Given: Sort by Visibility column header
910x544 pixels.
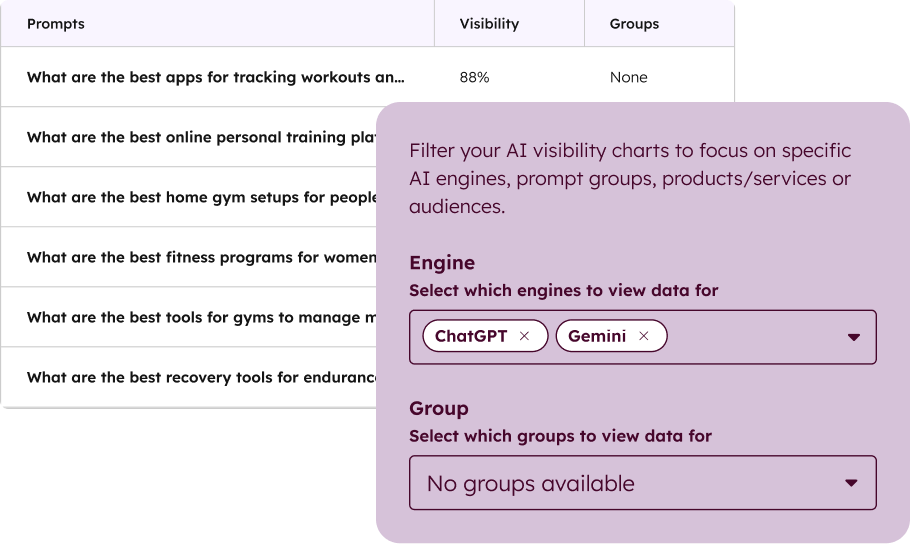Looking at the screenshot, I should point(489,24).
